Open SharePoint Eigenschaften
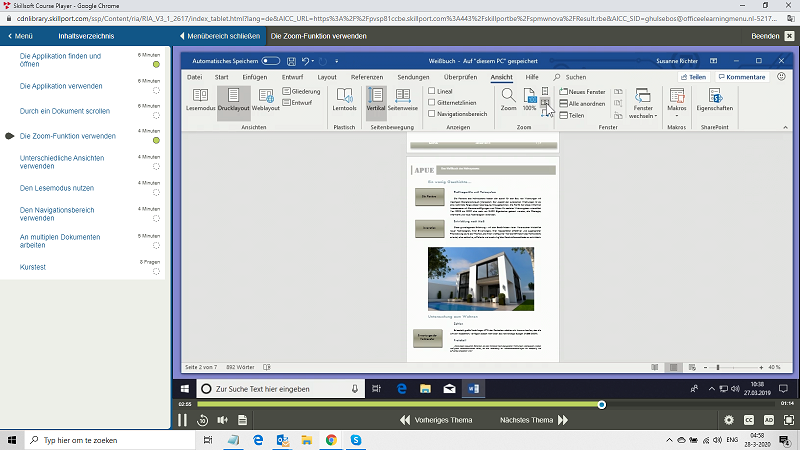The width and height of the screenshot is (800, 450). point(715,100)
